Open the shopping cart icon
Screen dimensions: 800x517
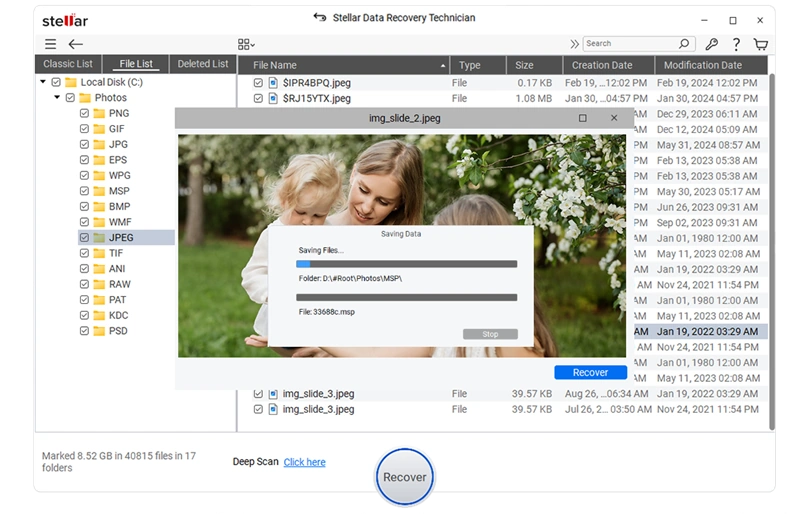click(x=761, y=44)
